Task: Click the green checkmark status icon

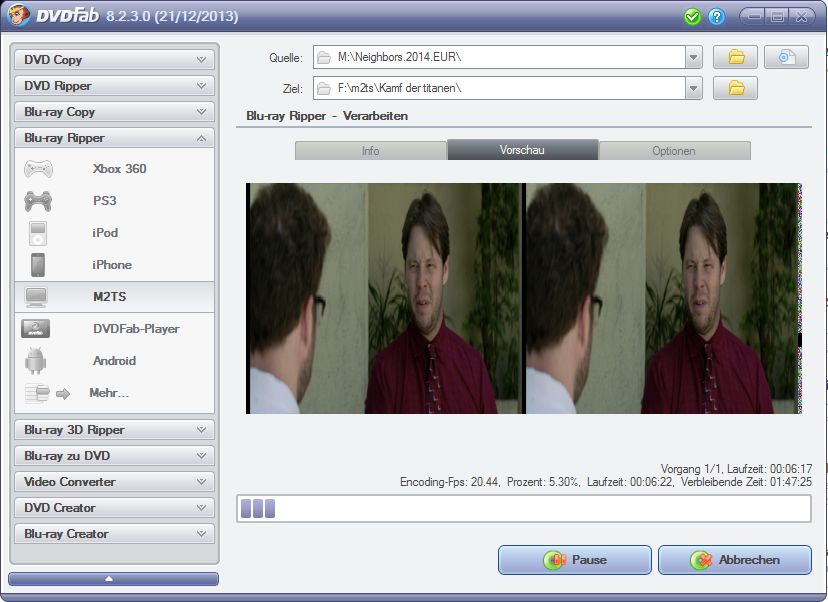Action: tap(692, 17)
